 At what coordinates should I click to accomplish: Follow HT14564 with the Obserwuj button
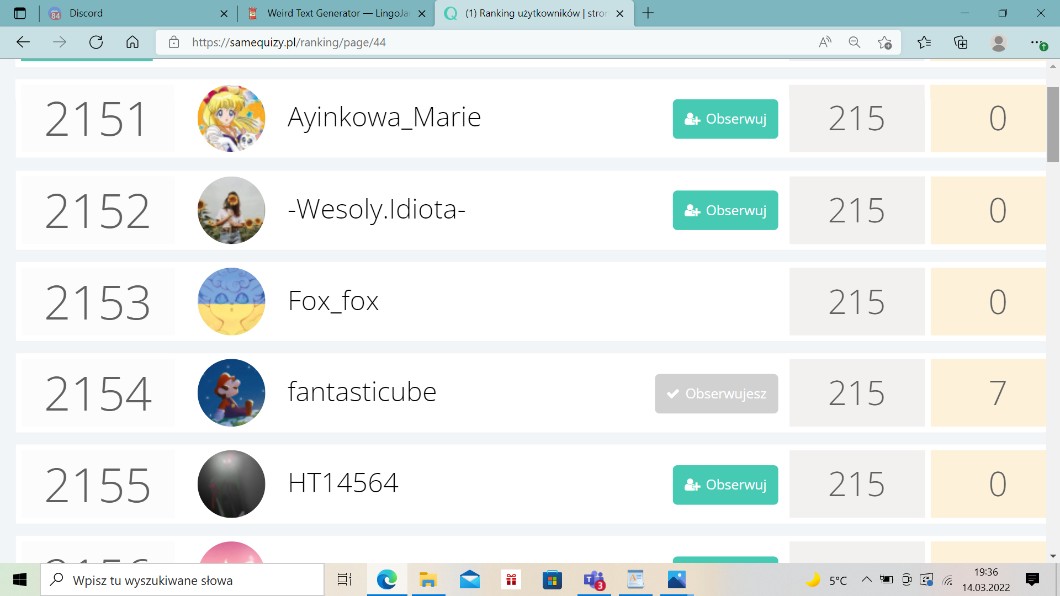[725, 485]
